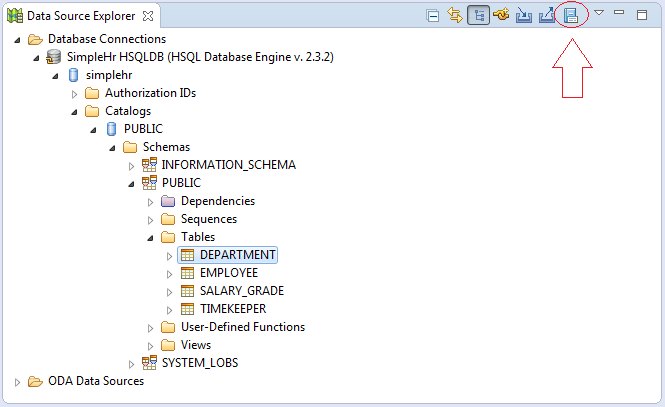Screen dimensions: 665x407
Task: Select the Dependencies label
Action: coord(218,201)
